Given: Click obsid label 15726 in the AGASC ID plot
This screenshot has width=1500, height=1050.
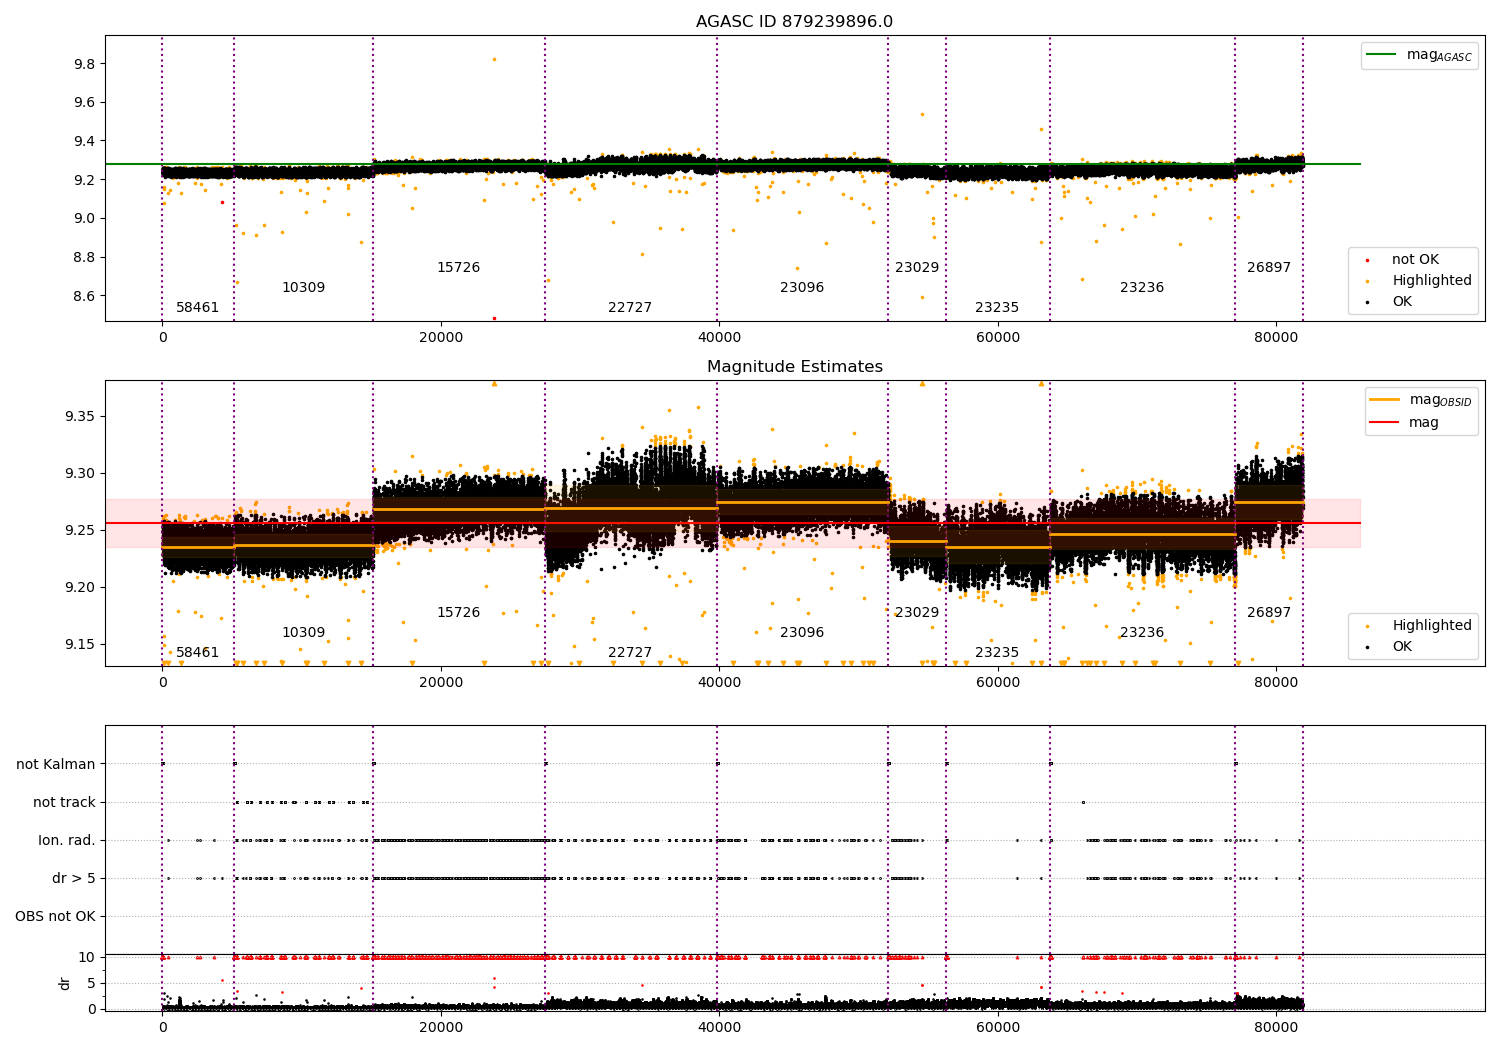Looking at the screenshot, I should click(x=458, y=267).
